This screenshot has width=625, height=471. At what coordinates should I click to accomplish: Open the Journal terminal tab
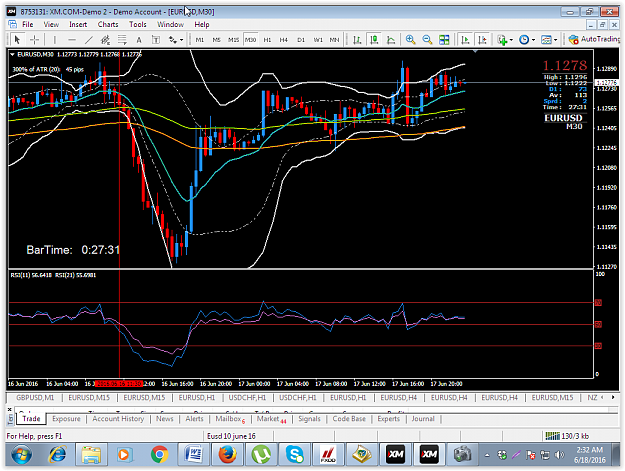pyautogui.click(x=423, y=419)
